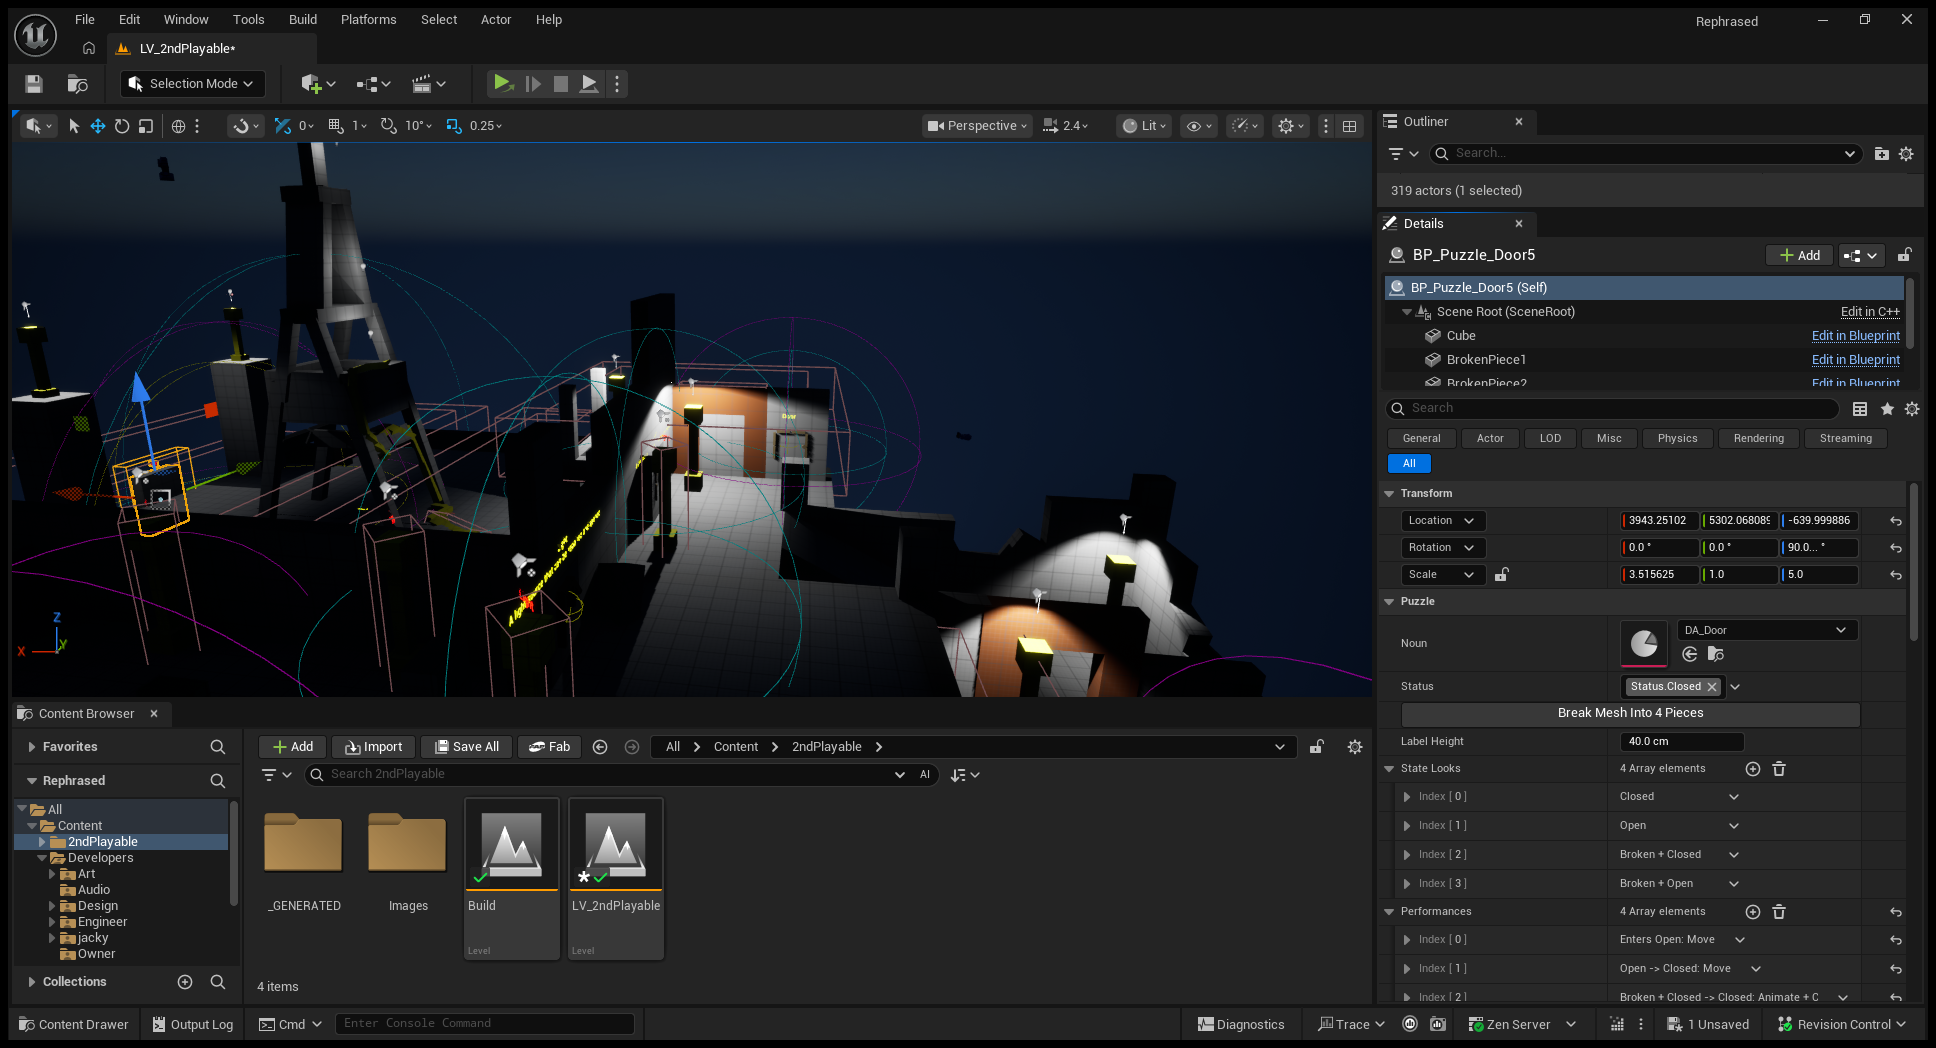
Task: Toggle scale snapping icon
Action: pos(454,126)
